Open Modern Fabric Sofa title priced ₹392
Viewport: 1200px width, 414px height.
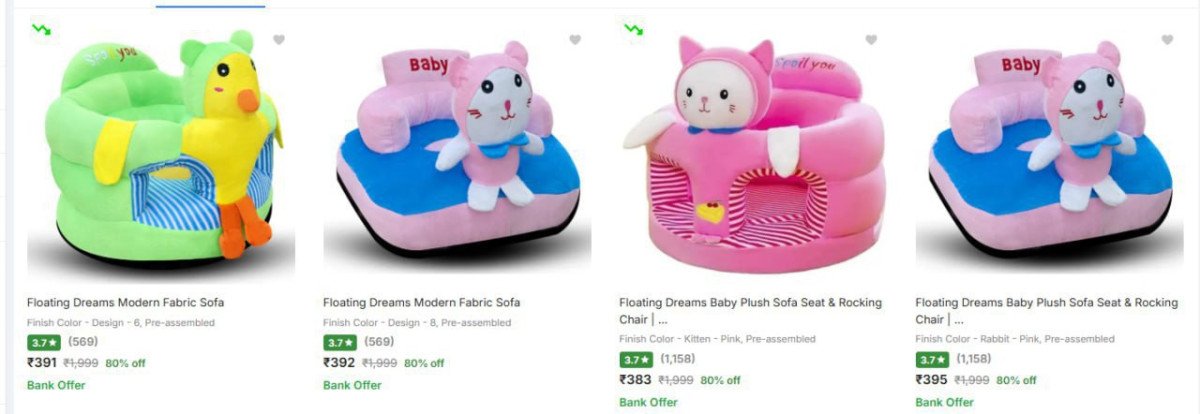click(x=421, y=302)
